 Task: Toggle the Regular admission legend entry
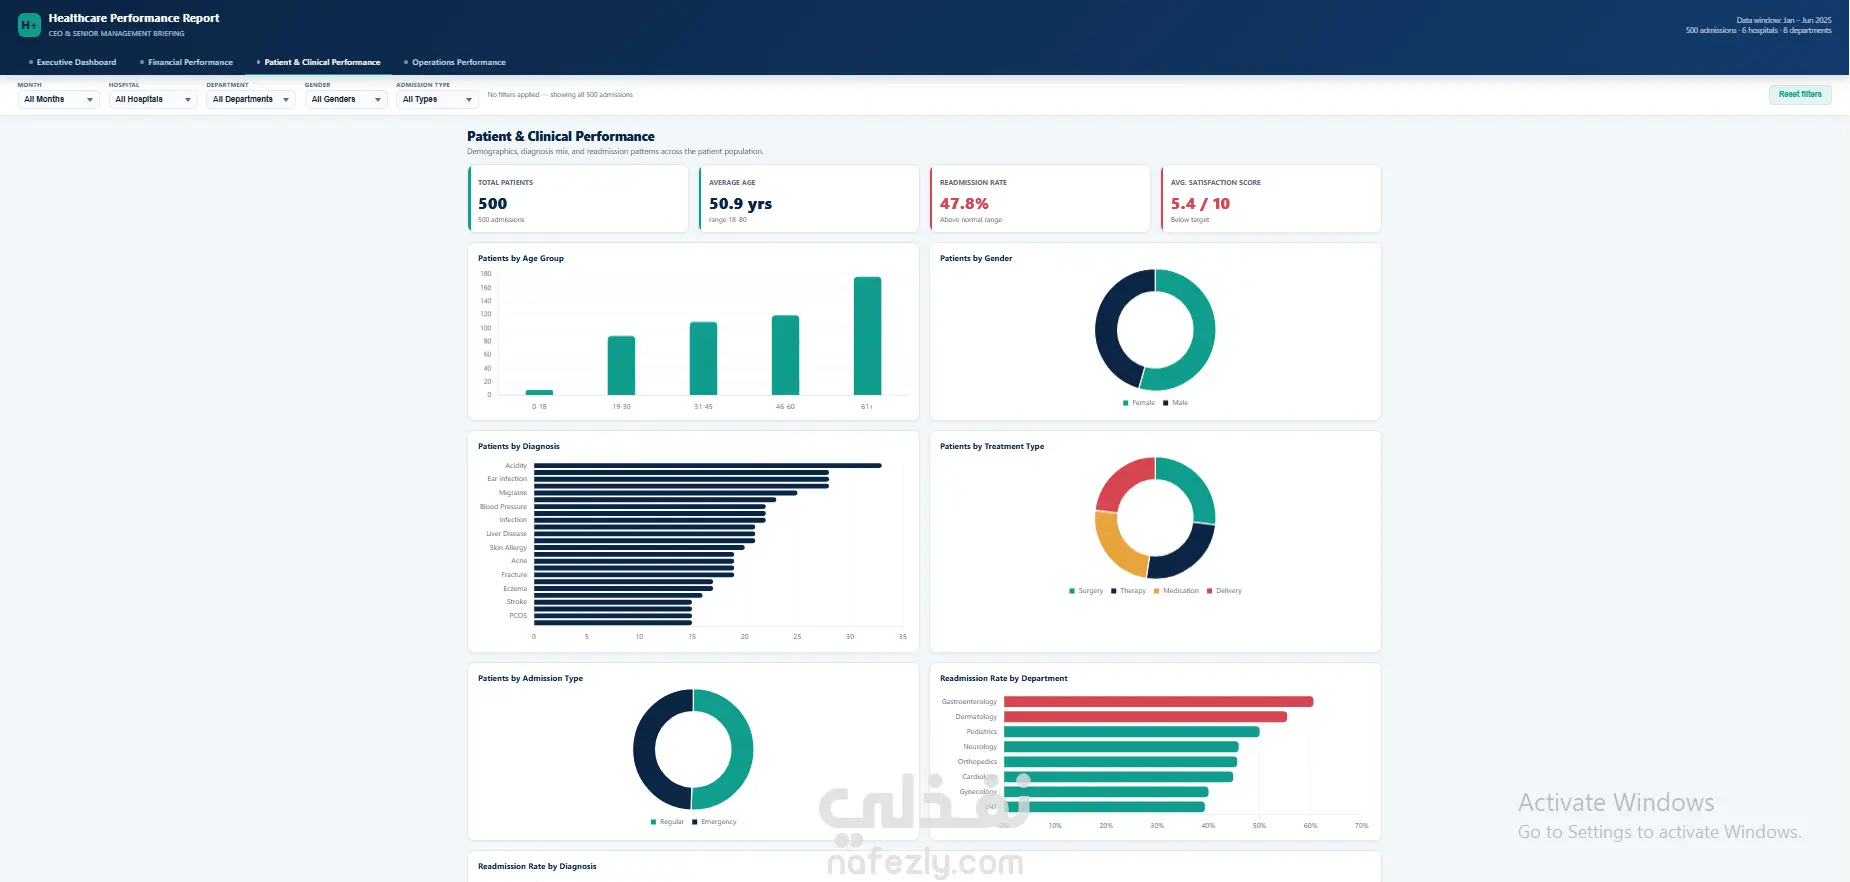667,822
